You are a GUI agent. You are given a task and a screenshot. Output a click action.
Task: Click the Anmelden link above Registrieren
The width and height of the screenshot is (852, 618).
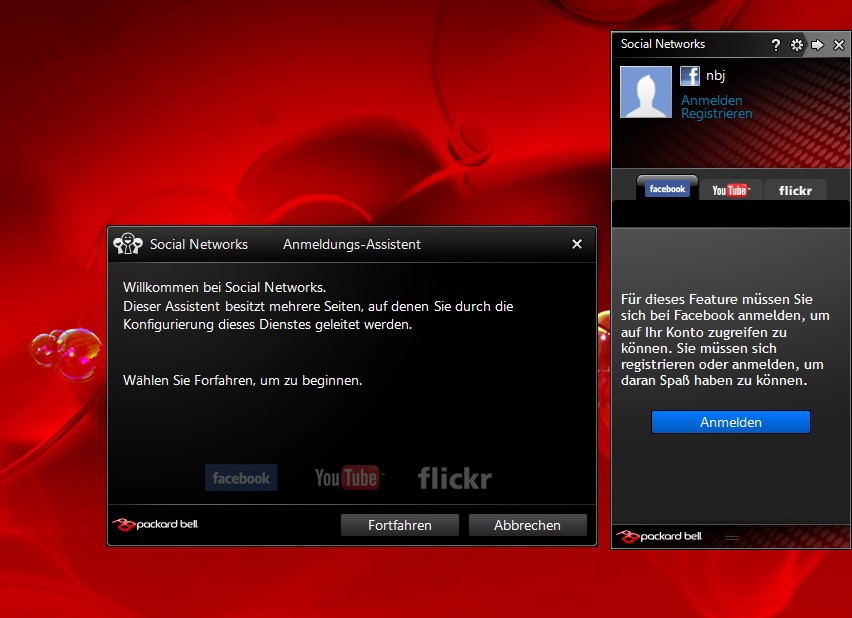pos(711,100)
